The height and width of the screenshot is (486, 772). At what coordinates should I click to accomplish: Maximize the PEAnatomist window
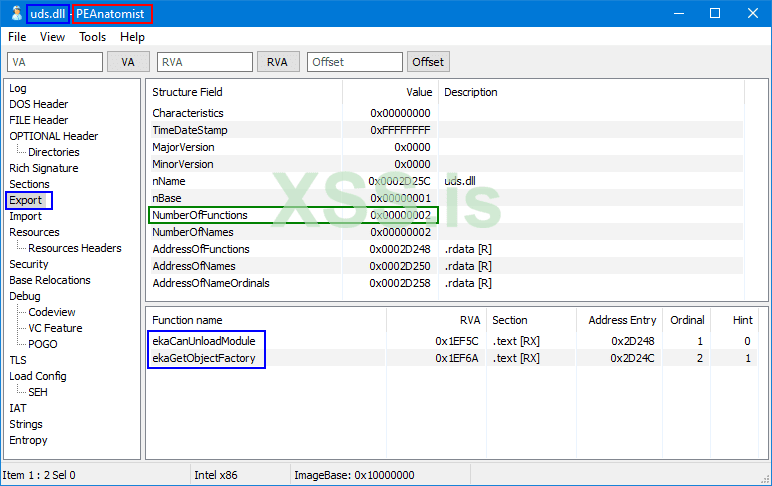715,13
